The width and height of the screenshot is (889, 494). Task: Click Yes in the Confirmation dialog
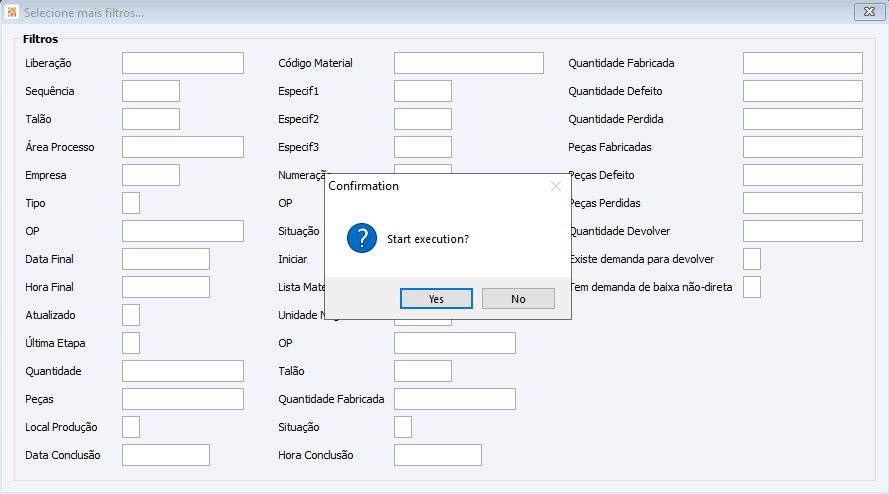[x=436, y=299]
